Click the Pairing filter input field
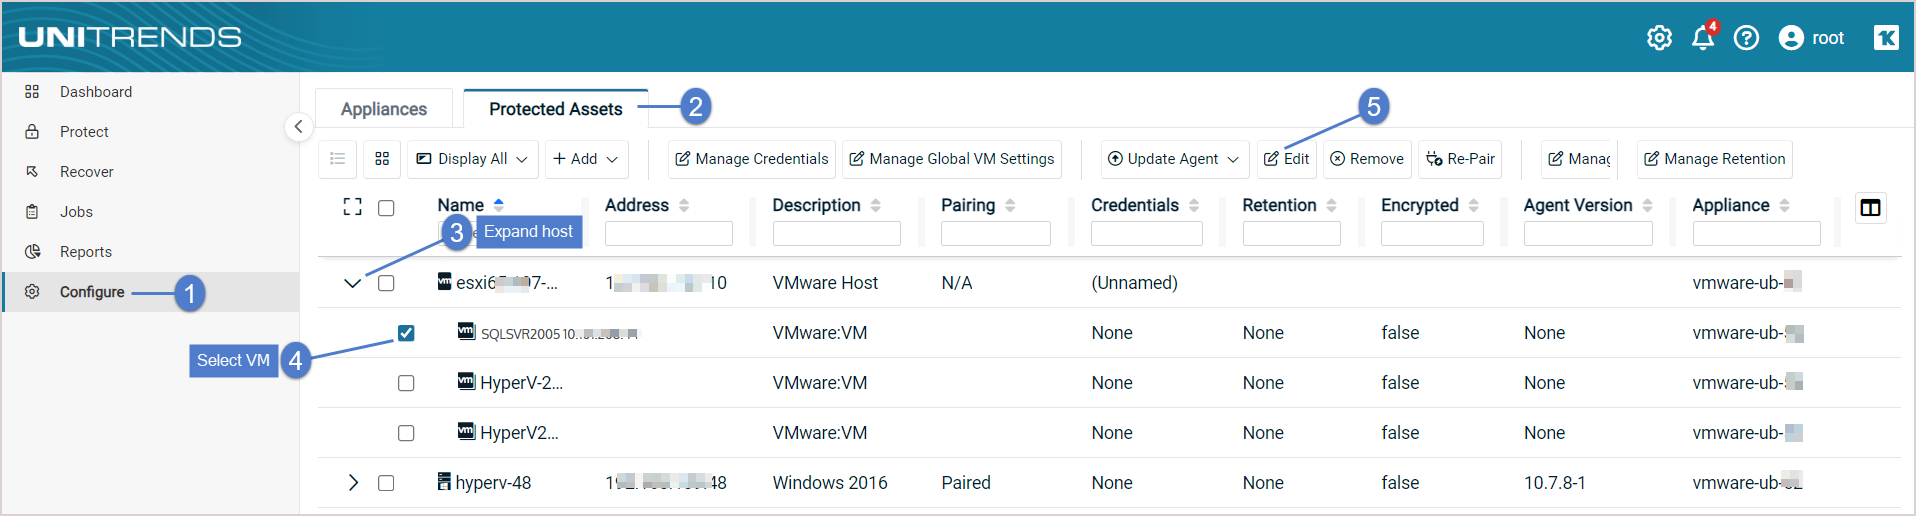The width and height of the screenshot is (1916, 516). coord(996,234)
